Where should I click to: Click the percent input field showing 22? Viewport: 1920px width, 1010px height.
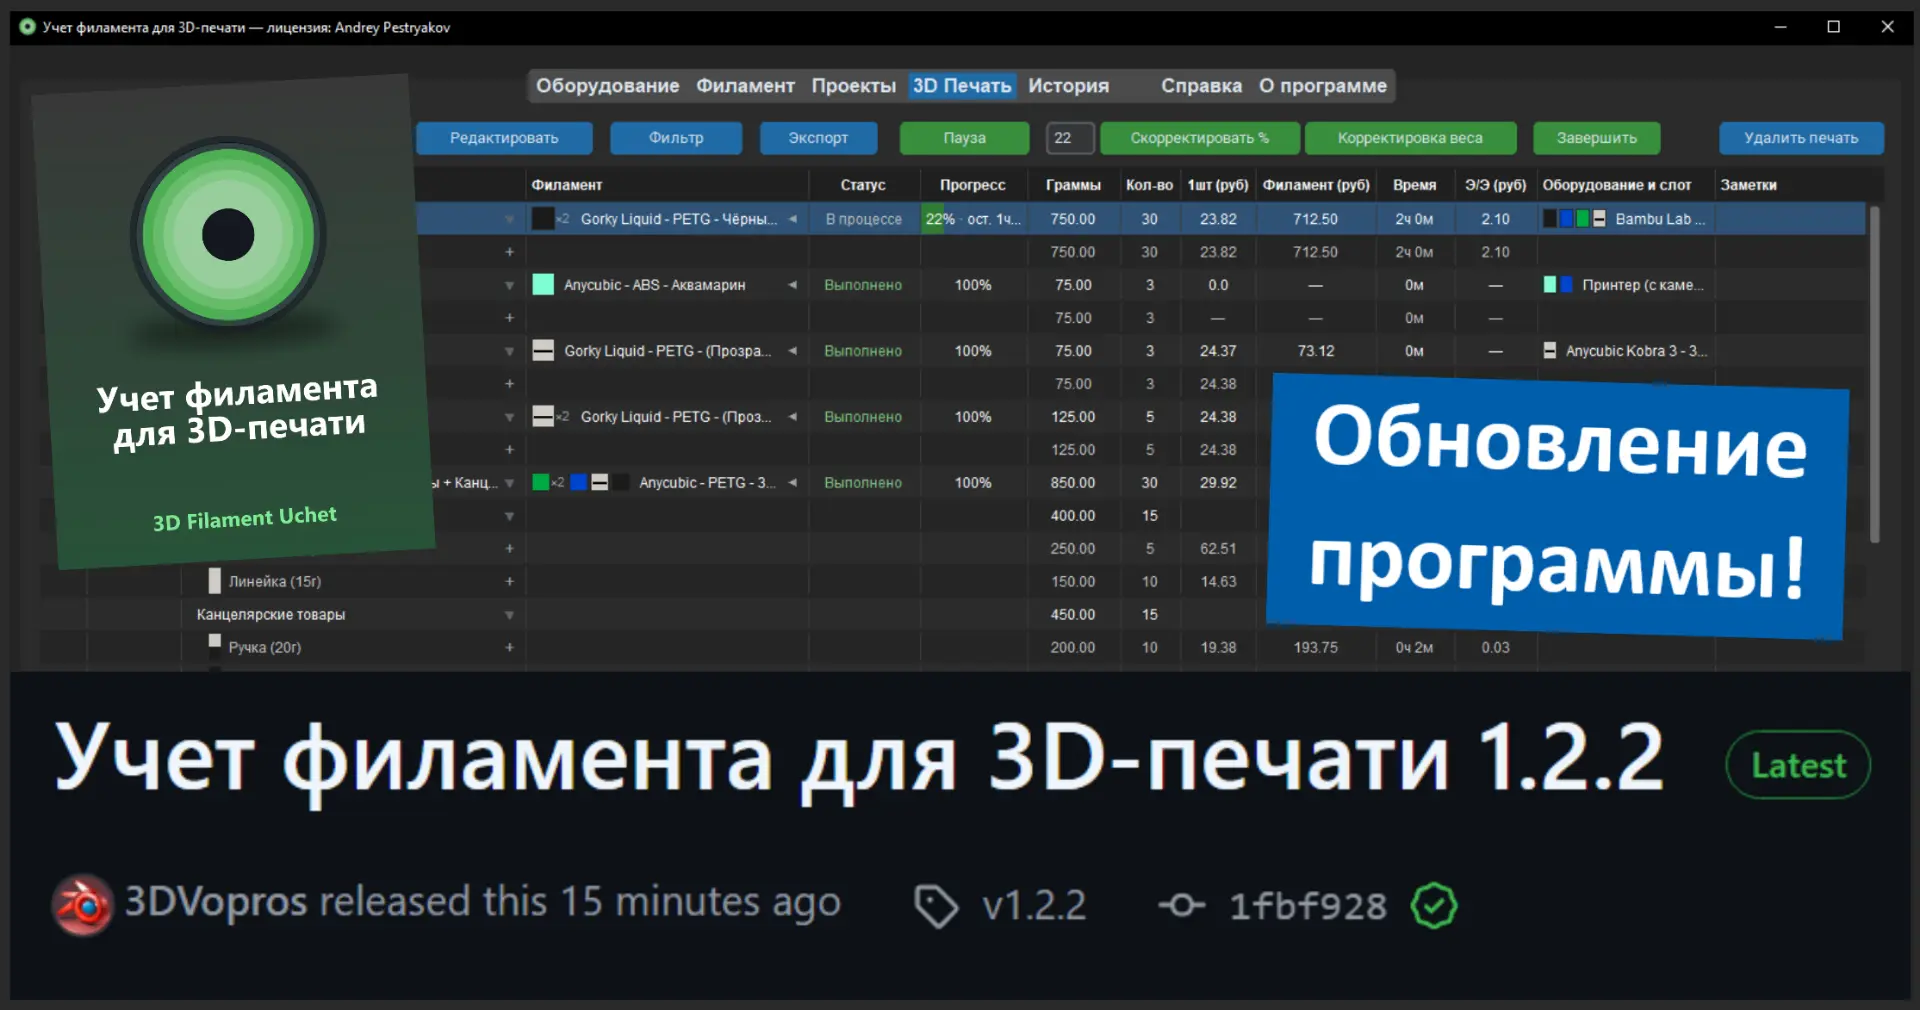click(x=1070, y=138)
